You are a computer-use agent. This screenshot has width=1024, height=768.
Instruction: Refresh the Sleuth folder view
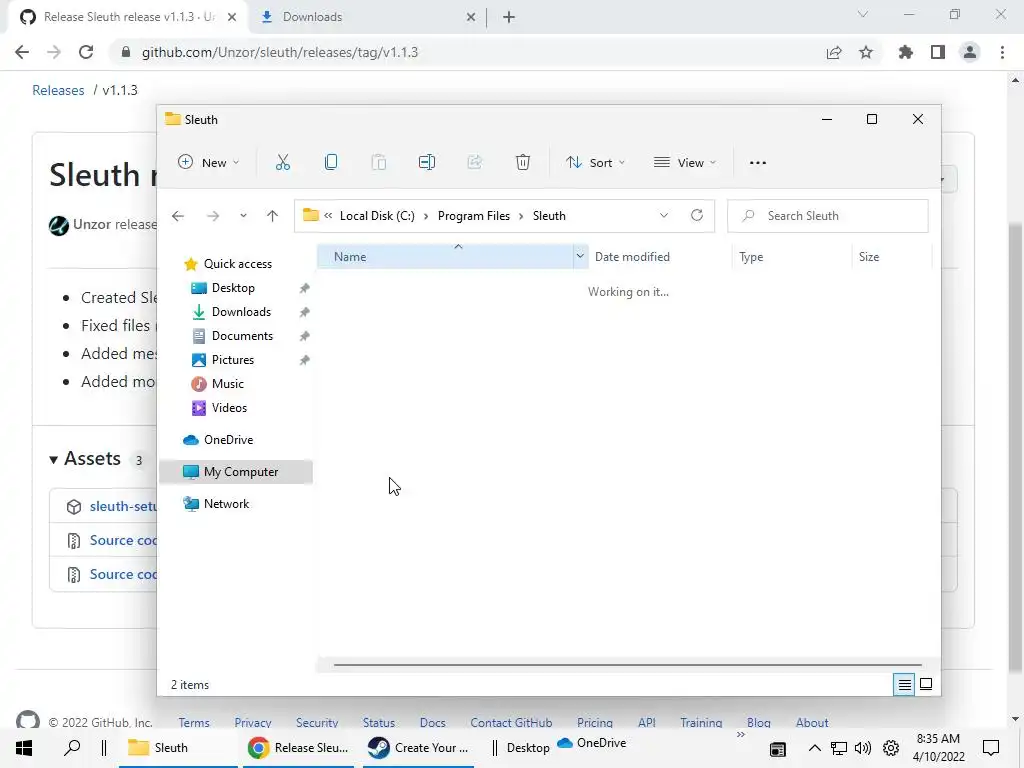click(x=697, y=216)
